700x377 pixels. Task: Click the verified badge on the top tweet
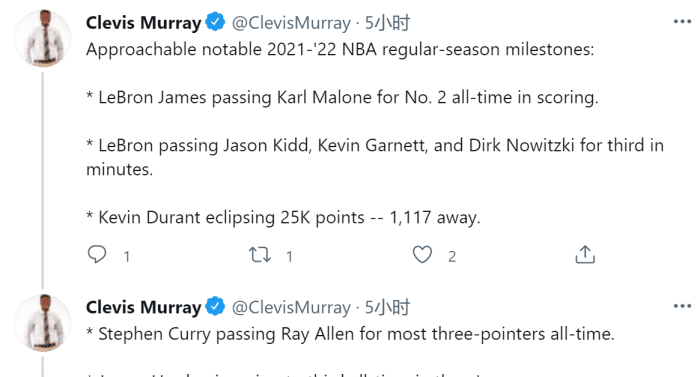[216, 22]
